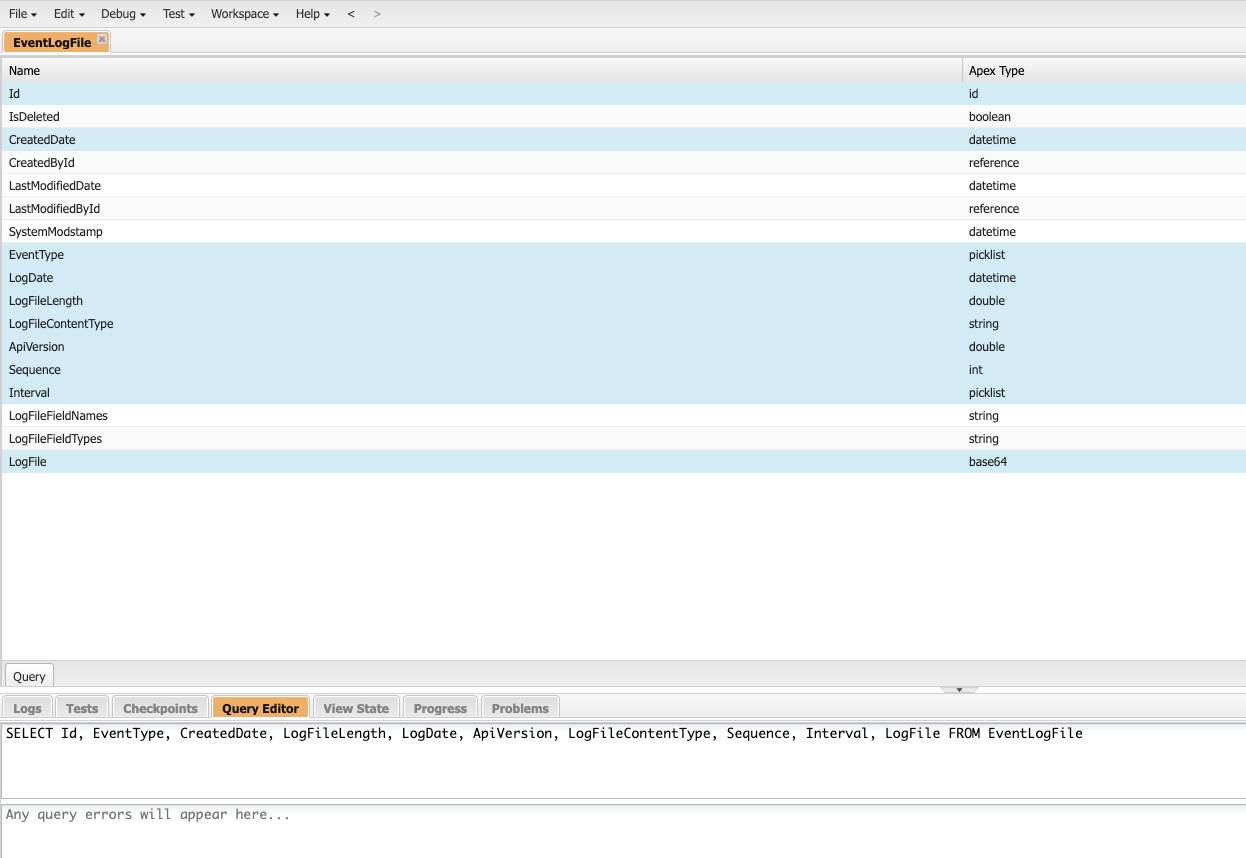This screenshot has width=1246, height=858.
Task: Click into the SOQL query text area
Action: pyautogui.click(x=623, y=760)
